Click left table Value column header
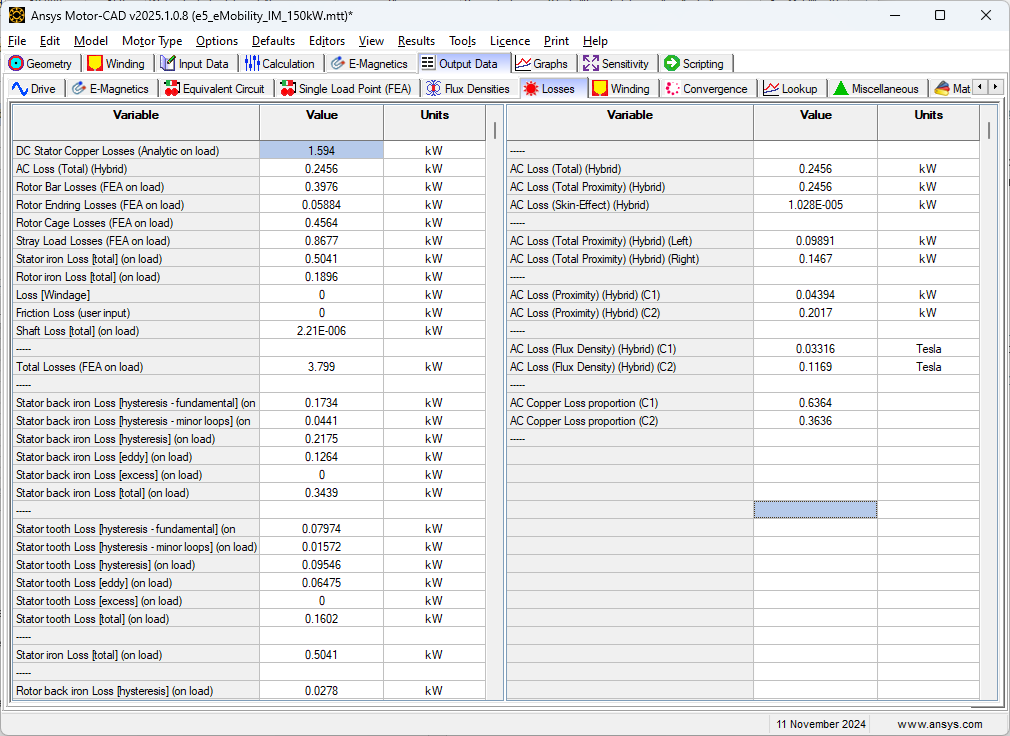Image resolution: width=1010 pixels, height=736 pixels. pyautogui.click(x=321, y=122)
